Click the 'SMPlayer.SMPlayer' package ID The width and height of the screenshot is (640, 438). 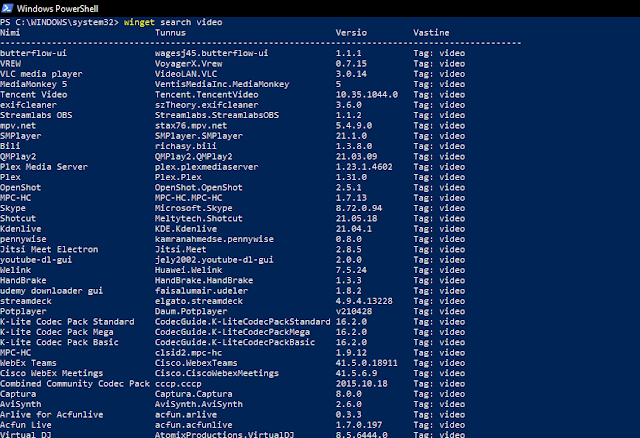[x=199, y=136]
